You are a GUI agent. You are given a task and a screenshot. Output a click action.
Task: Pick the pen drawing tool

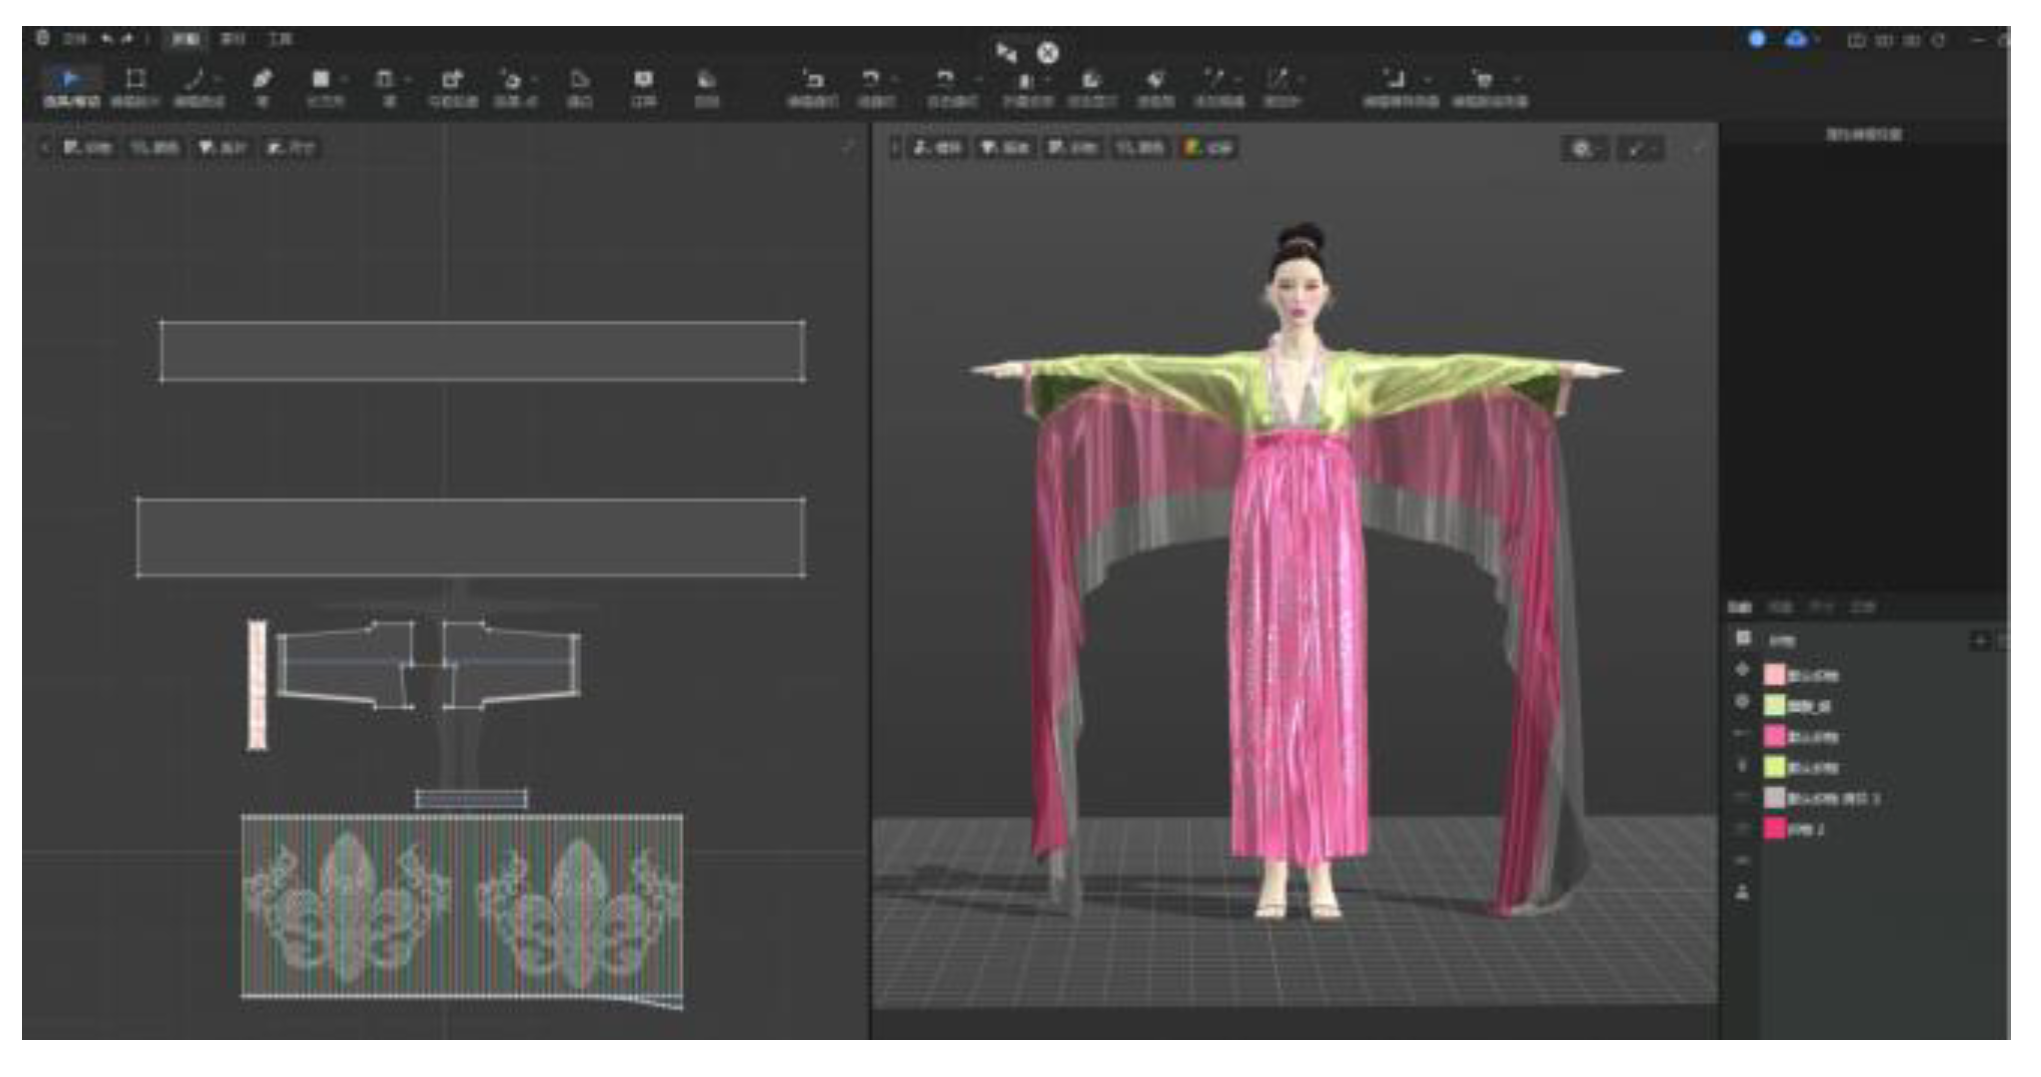(262, 80)
